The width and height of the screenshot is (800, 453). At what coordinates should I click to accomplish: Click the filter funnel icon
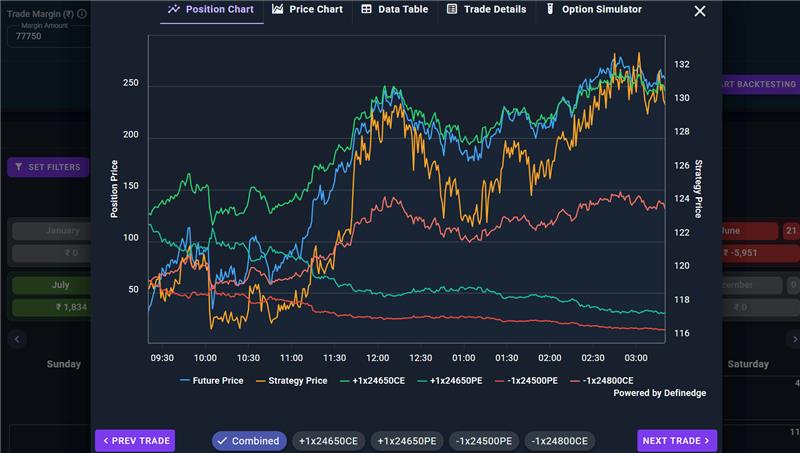coord(19,167)
